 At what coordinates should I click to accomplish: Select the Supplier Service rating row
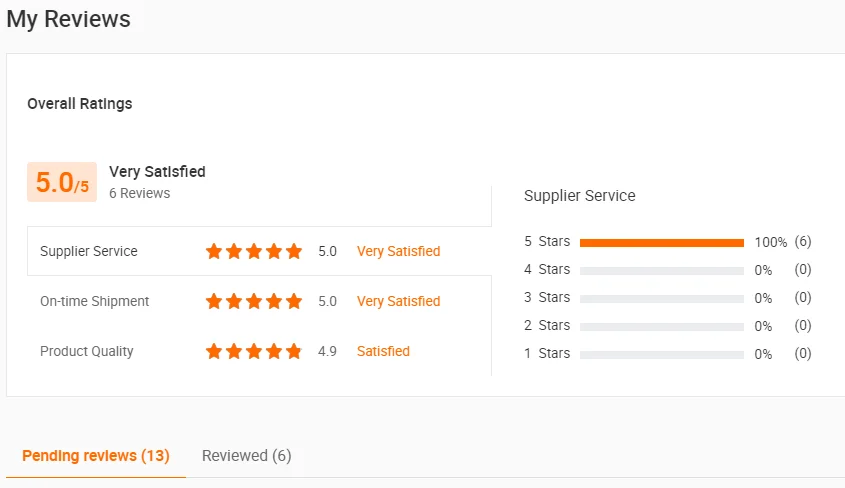click(x=89, y=251)
